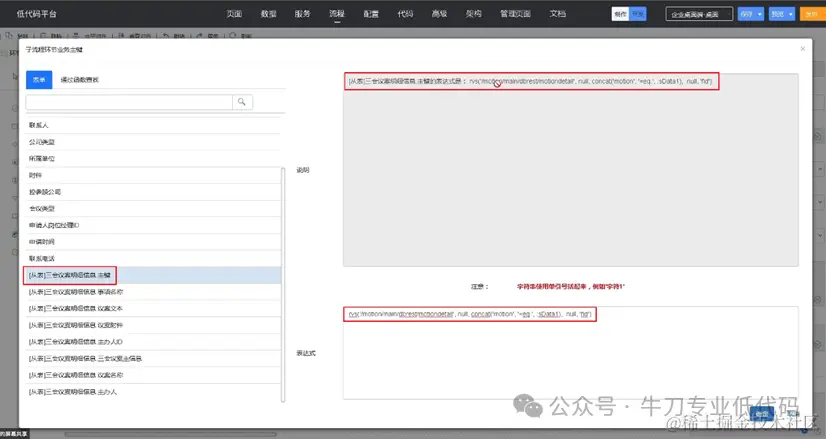Click inside the gray 说明 description area
Image resolution: width=826 pixels, height=439 pixels.
(571, 170)
